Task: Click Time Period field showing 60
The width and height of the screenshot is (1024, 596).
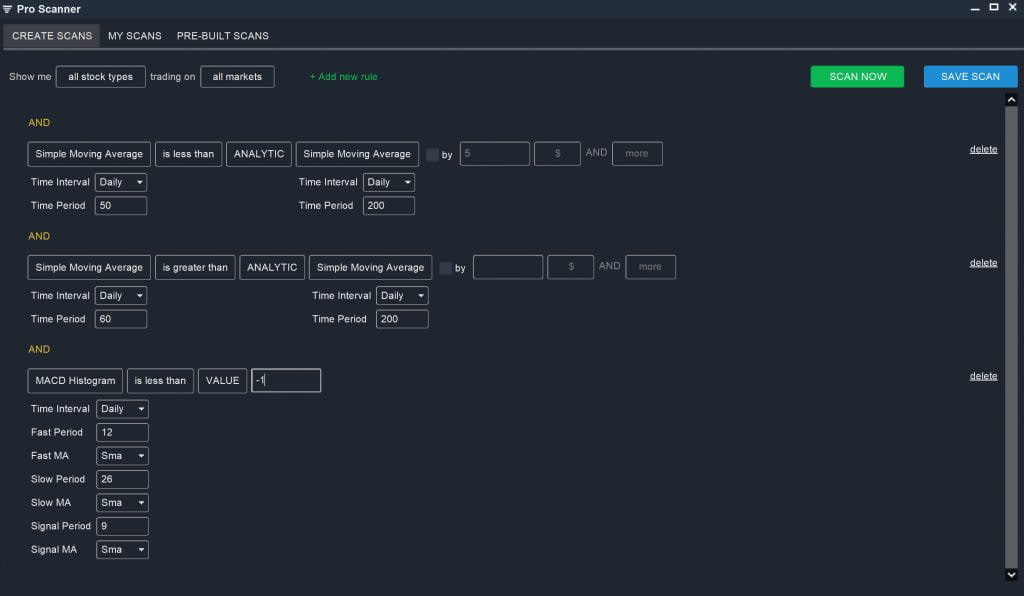Action: coord(121,319)
